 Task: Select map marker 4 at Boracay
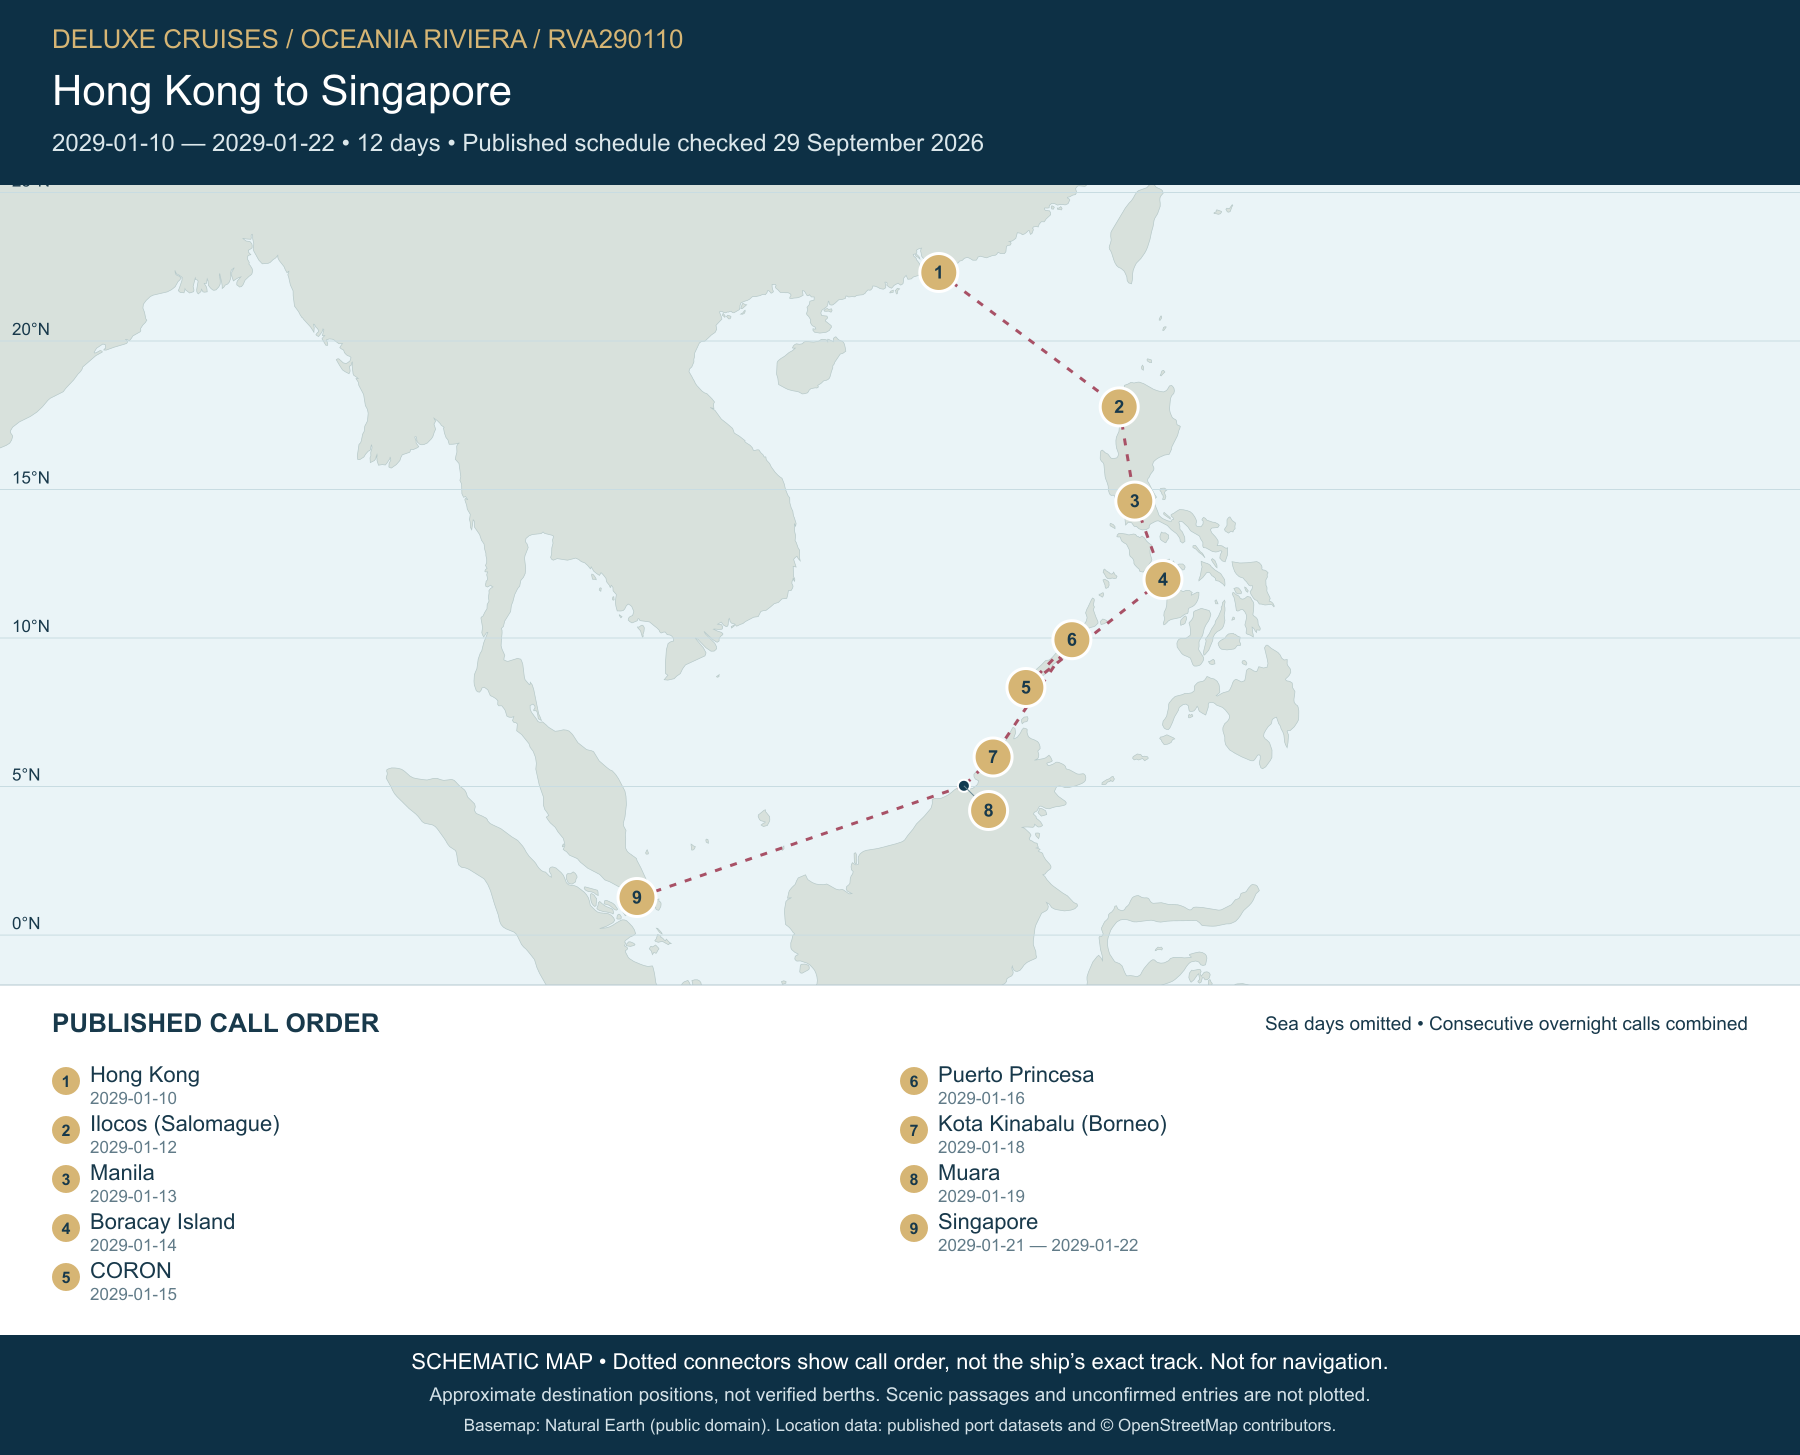click(1162, 579)
